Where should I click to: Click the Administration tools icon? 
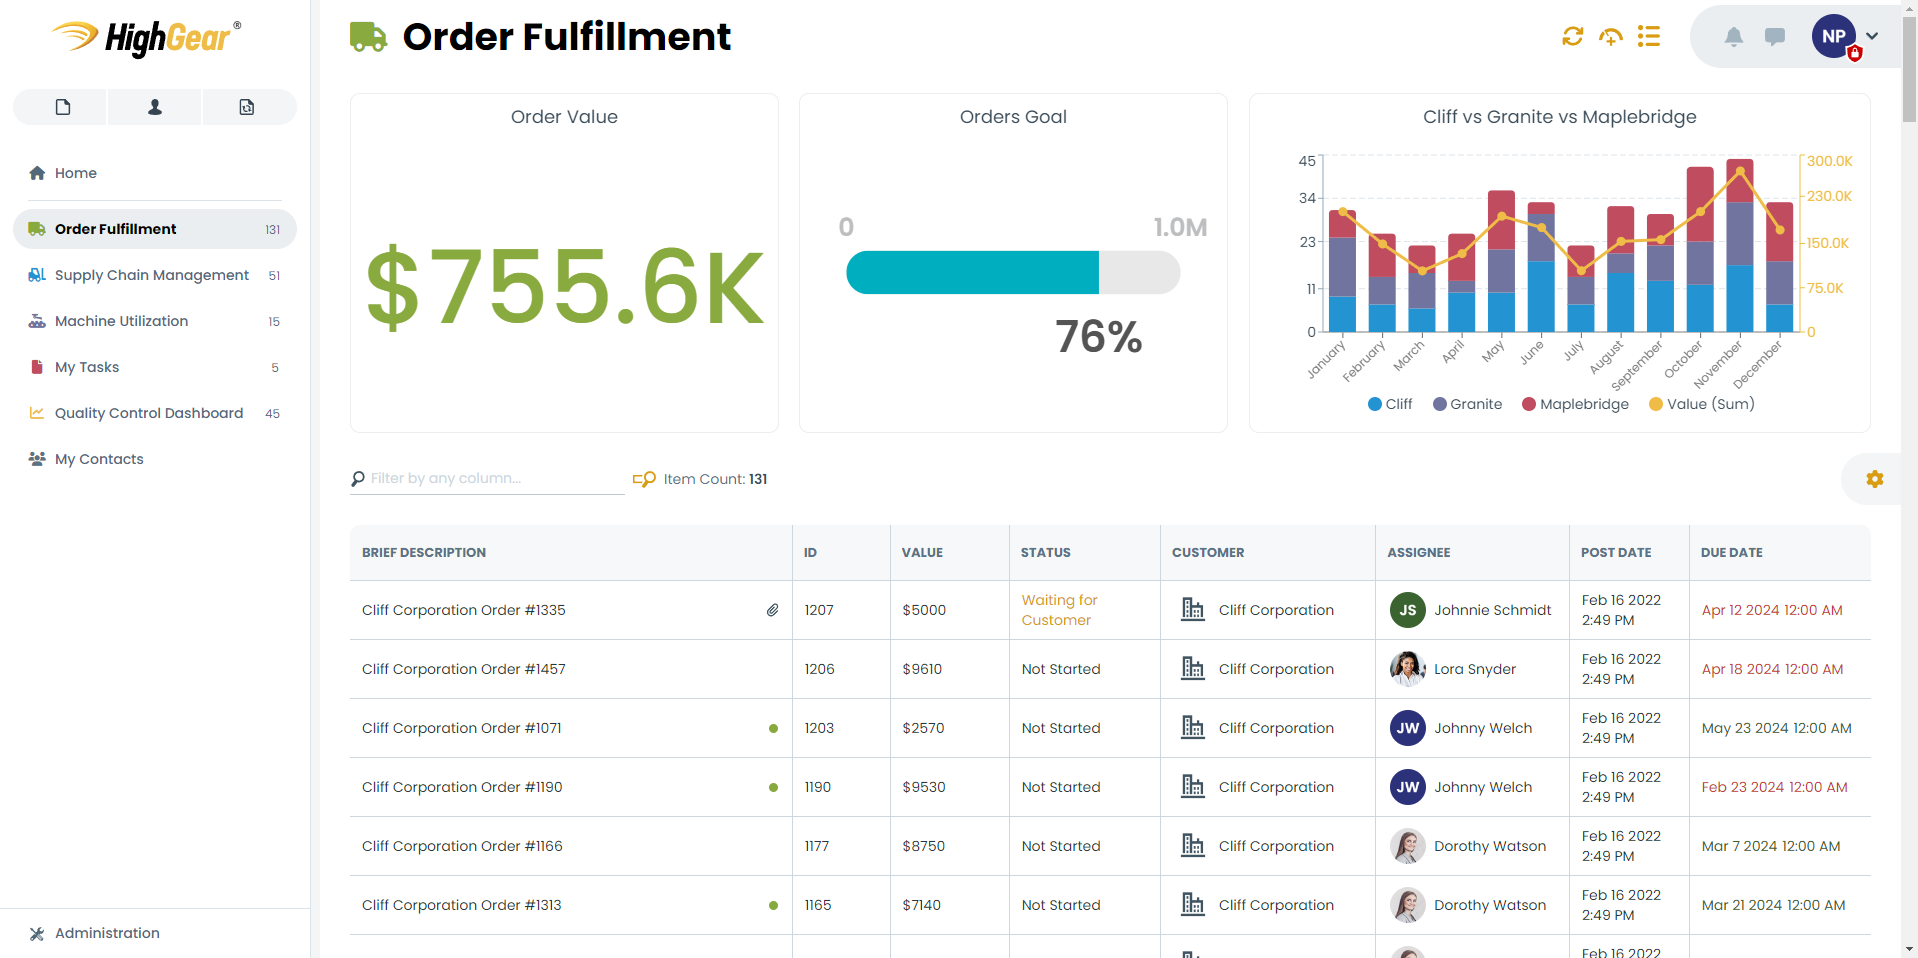click(x=37, y=933)
